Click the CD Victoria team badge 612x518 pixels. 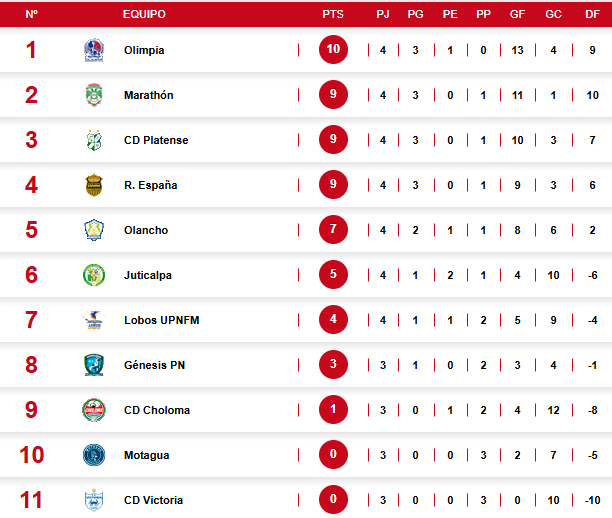tap(93, 499)
